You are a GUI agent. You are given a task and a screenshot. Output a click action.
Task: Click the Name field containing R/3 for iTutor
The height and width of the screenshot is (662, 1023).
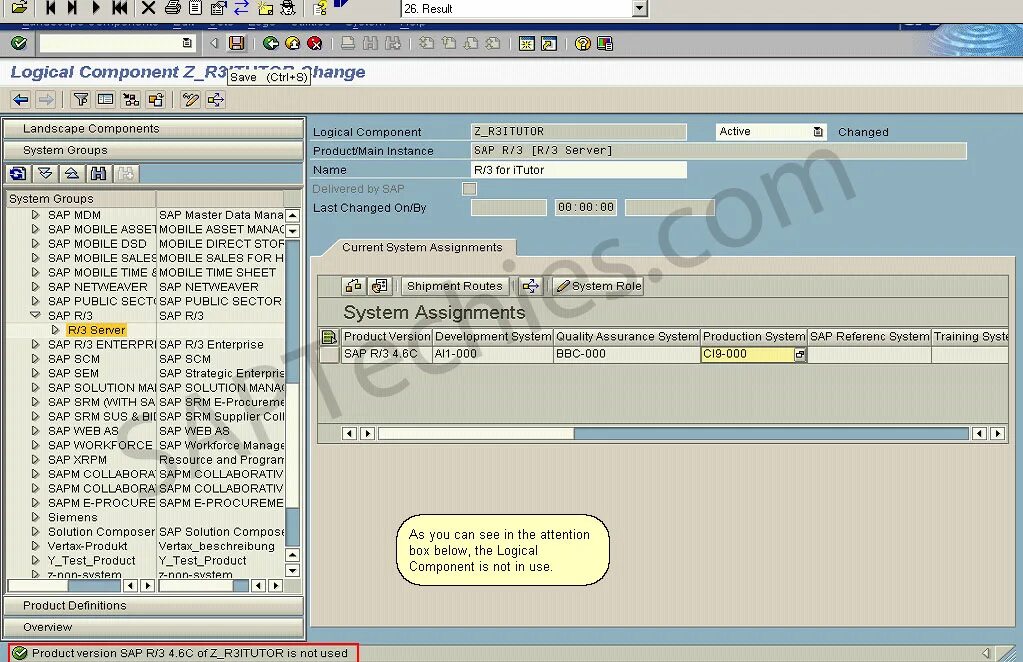click(578, 170)
